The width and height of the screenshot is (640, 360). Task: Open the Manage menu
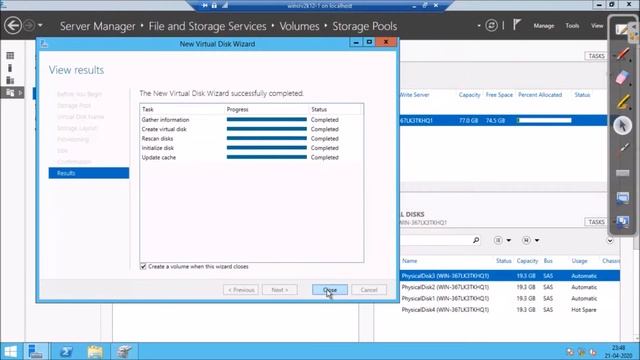[x=544, y=26]
